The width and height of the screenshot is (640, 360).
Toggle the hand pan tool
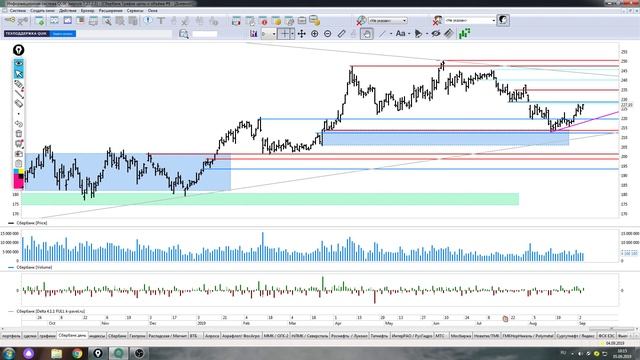click(x=367, y=34)
